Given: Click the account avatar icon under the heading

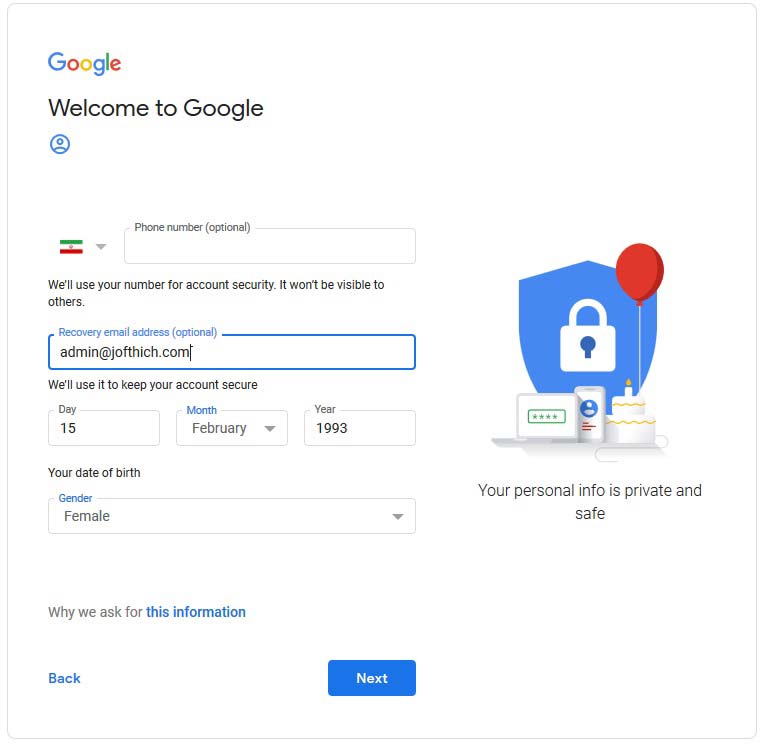Looking at the screenshot, I should (x=60, y=144).
